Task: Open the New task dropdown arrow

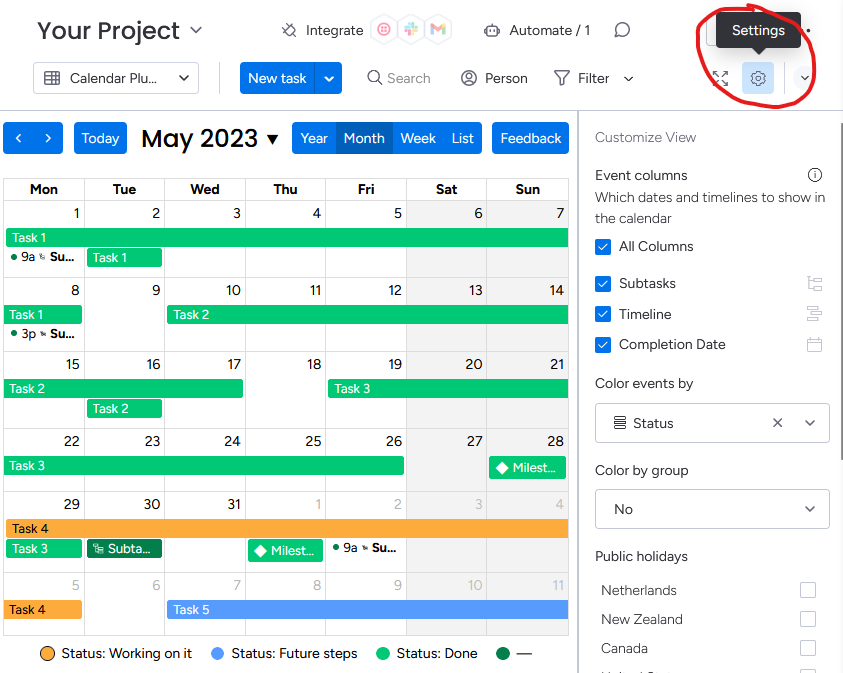Action: [329, 78]
